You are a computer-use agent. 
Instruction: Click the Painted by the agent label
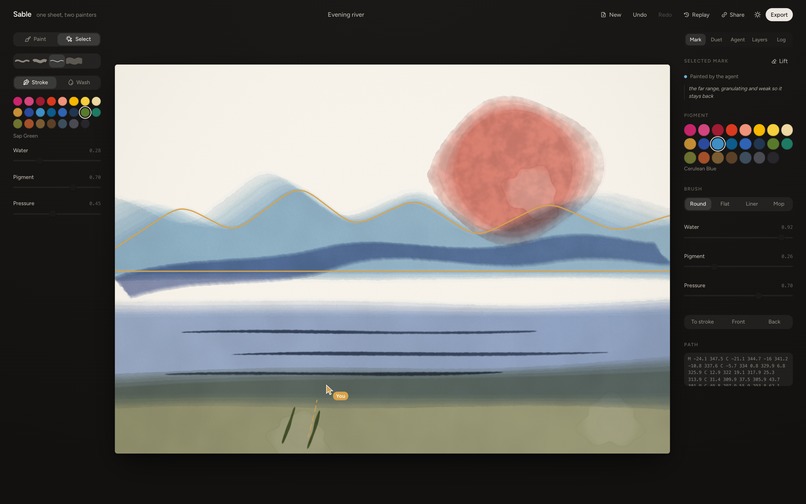713,77
